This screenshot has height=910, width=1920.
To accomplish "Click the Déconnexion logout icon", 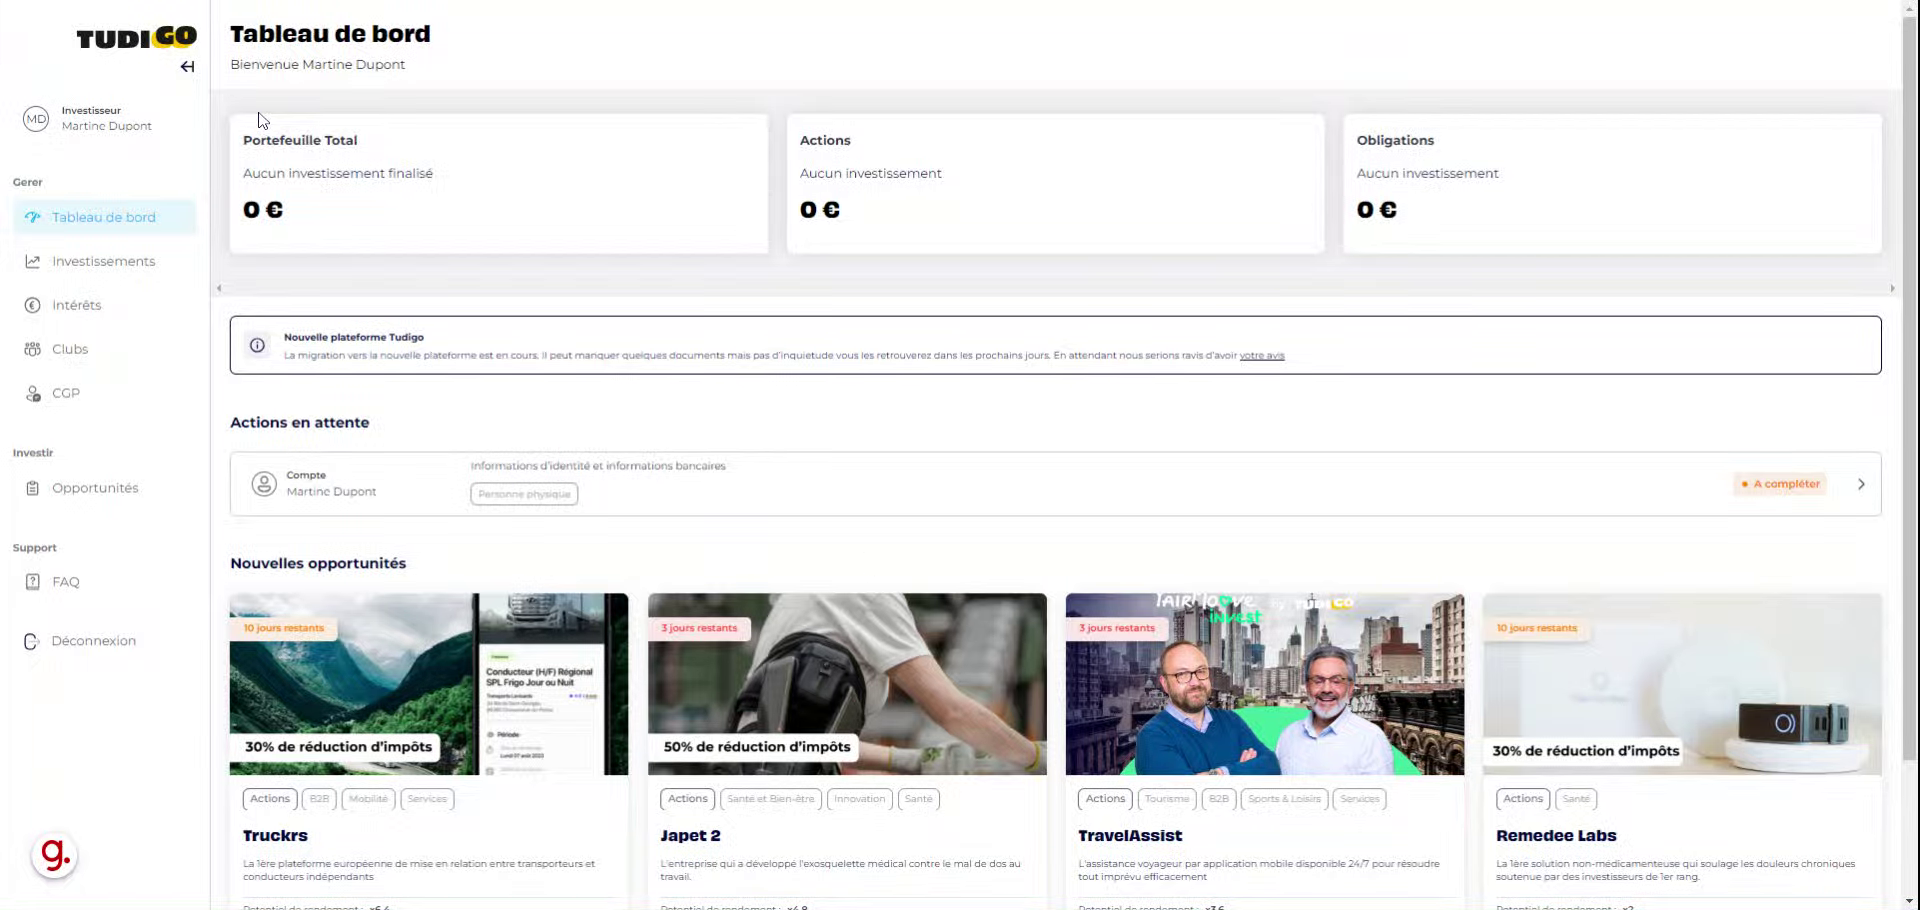I will point(31,641).
